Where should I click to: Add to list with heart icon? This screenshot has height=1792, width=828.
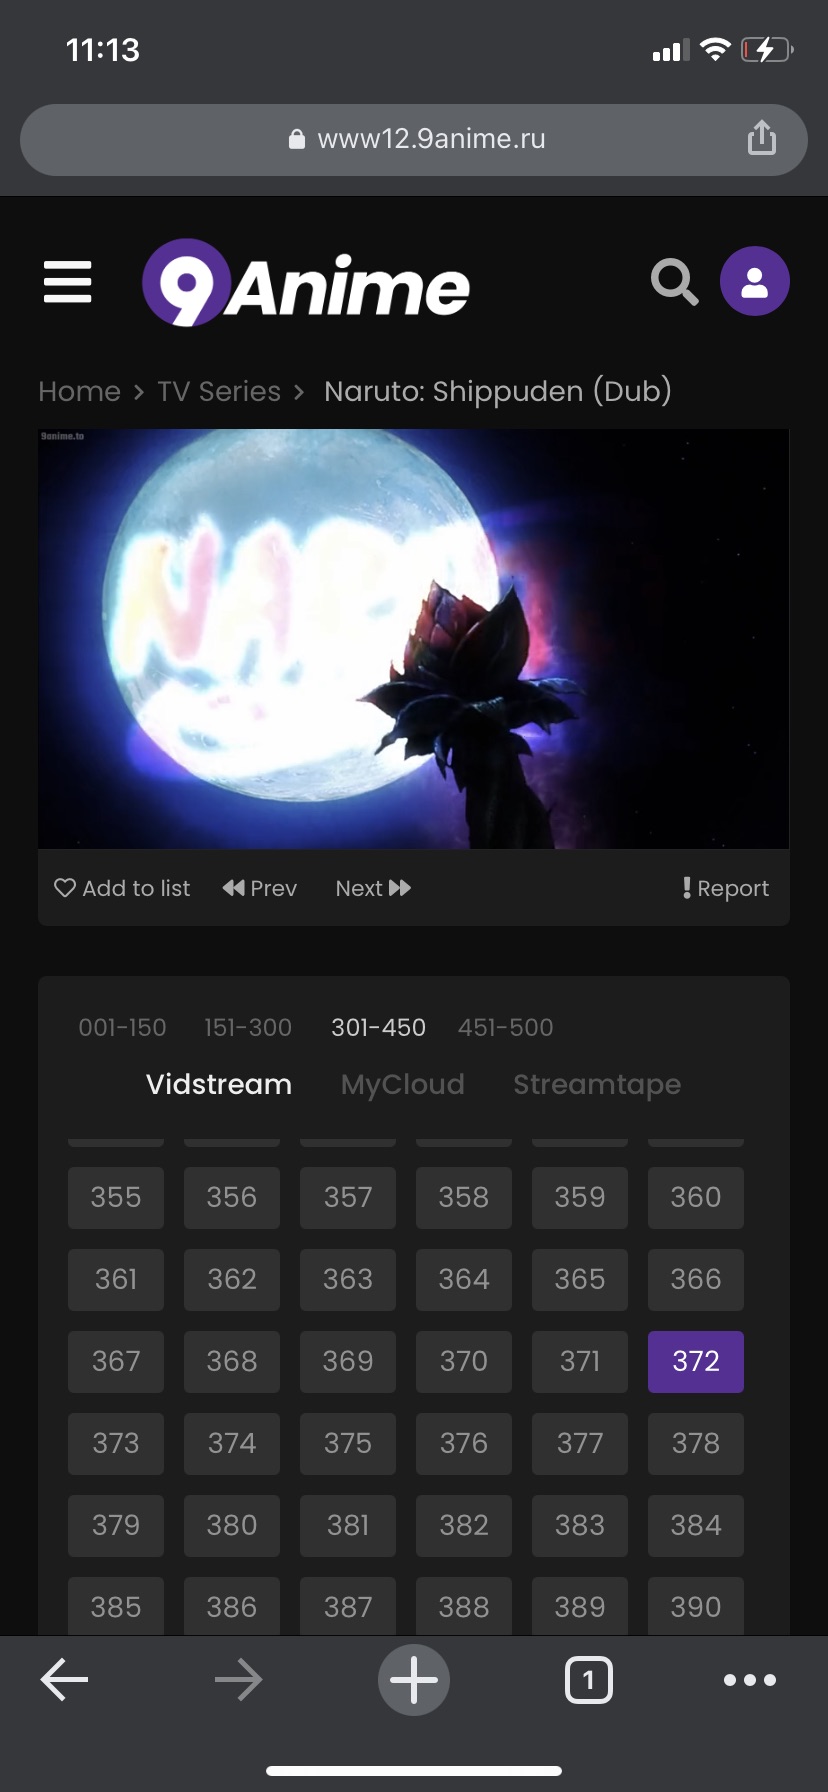coord(122,888)
